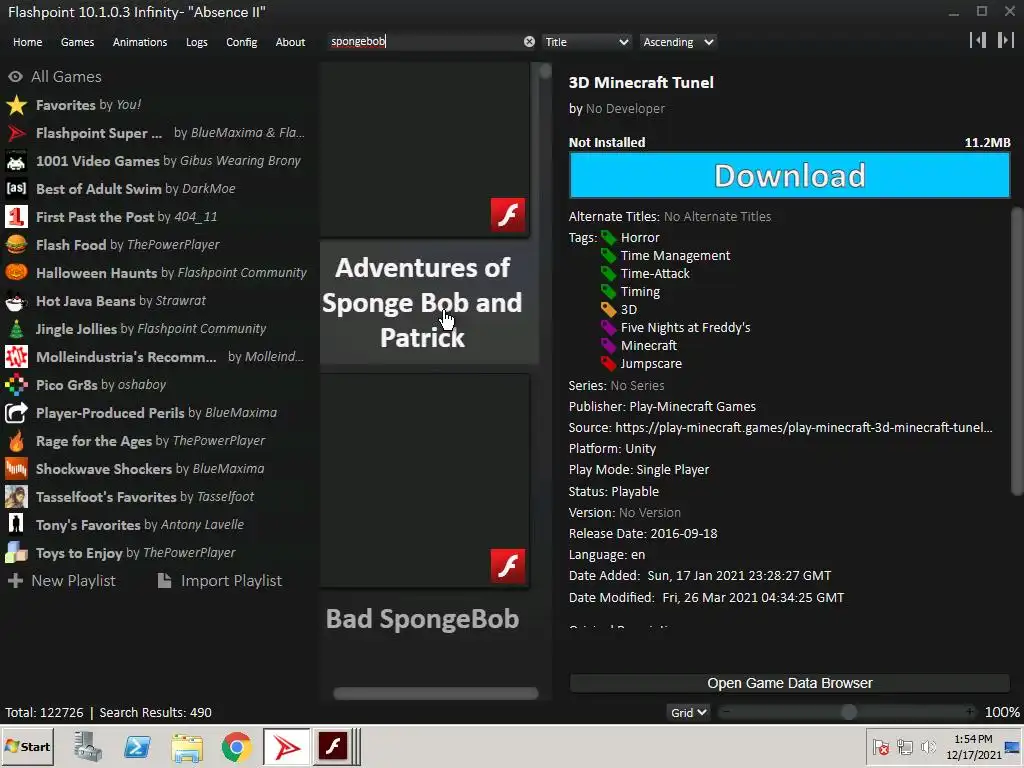Click the Shockwave Shockers playlist icon
Viewport: 1024px width, 768px height.
point(16,469)
